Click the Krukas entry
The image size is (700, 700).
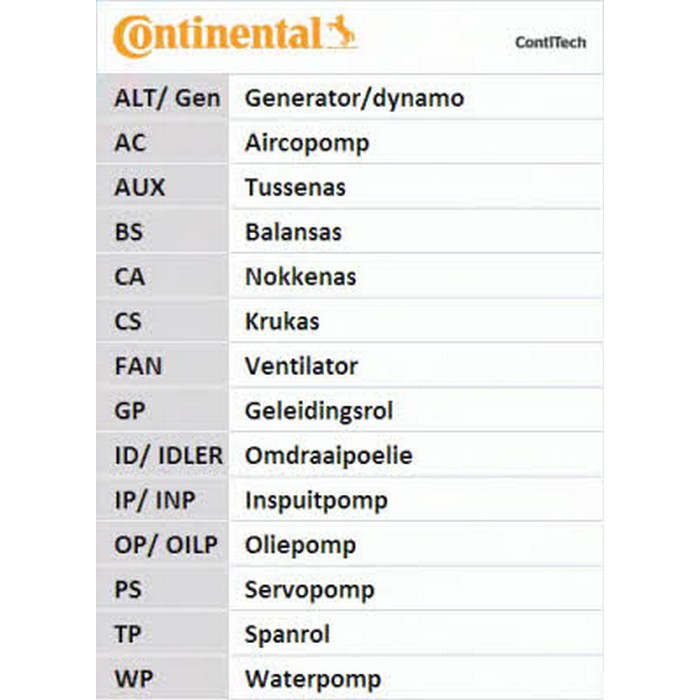[282, 322]
